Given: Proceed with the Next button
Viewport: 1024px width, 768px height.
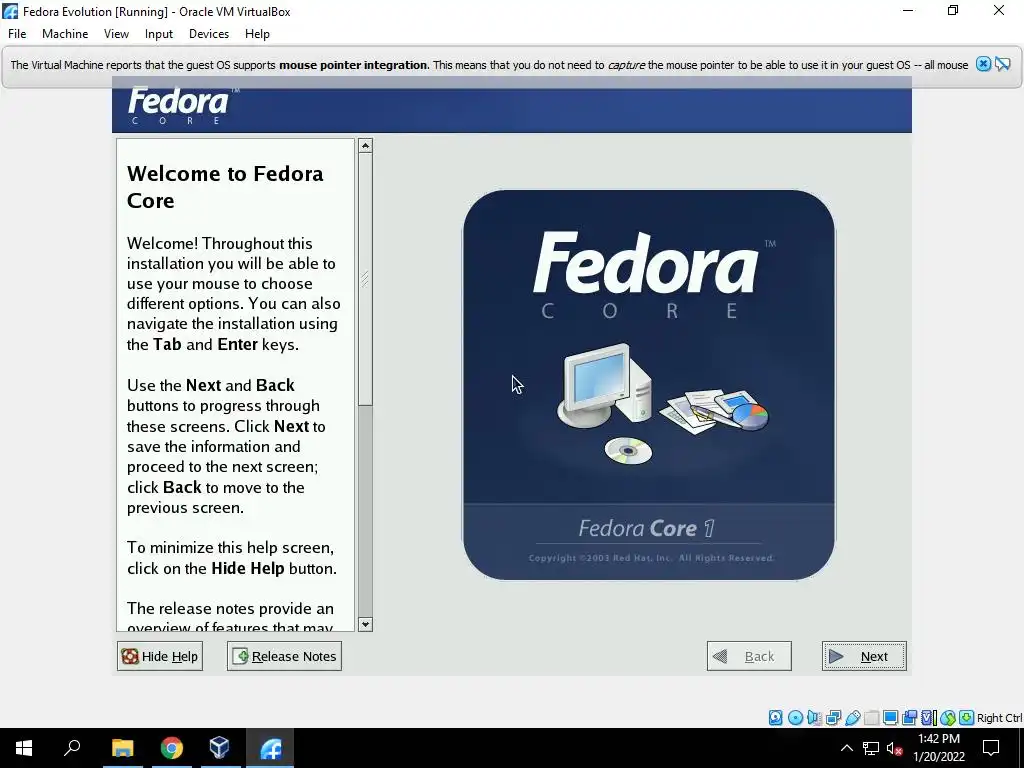Looking at the screenshot, I should [864, 656].
